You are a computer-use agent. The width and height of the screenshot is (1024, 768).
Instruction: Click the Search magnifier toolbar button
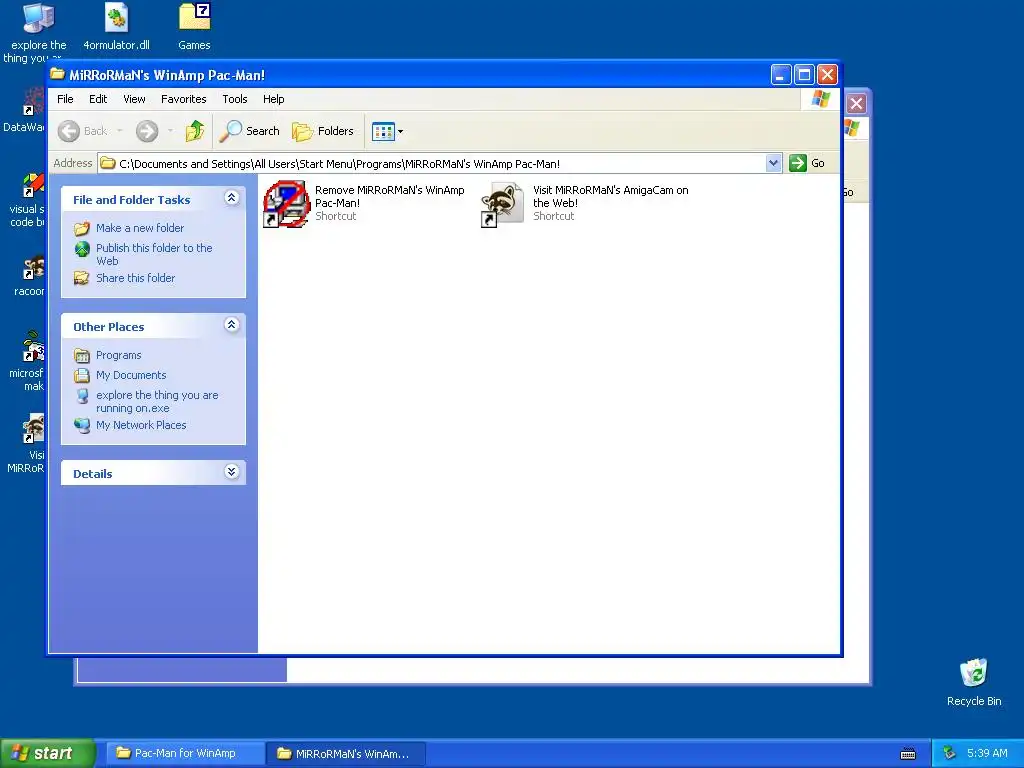click(249, 131)
